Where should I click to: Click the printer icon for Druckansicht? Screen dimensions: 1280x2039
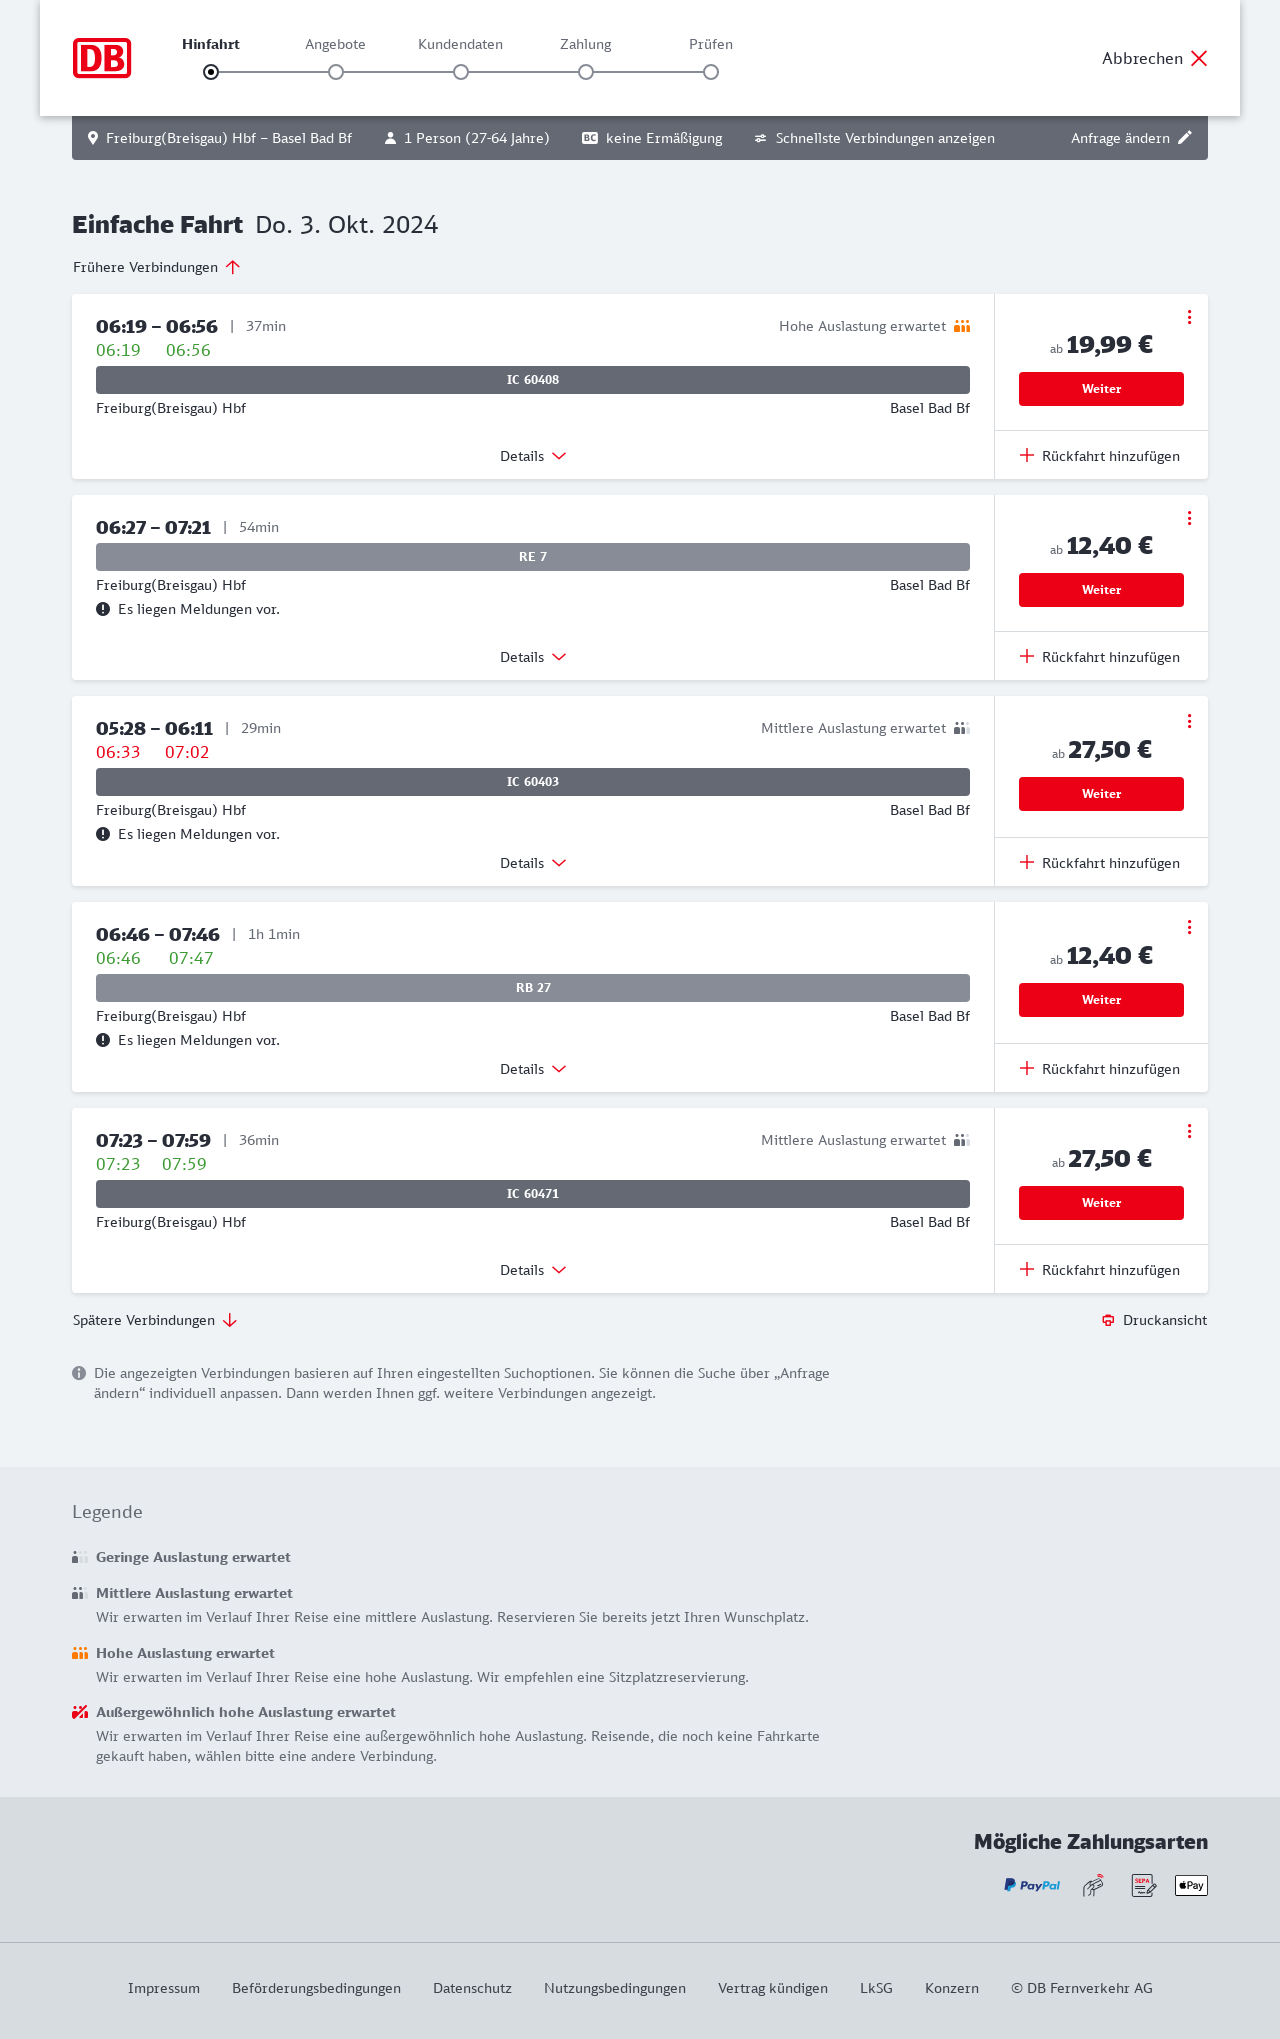tap(1108, 1320)
